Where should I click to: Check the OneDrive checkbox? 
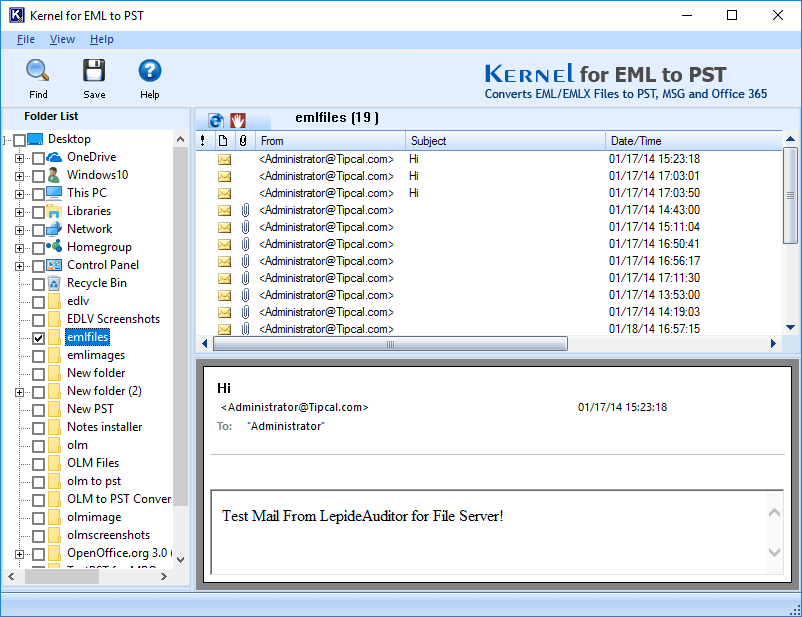pyautogui.click(x=38, y=158)
